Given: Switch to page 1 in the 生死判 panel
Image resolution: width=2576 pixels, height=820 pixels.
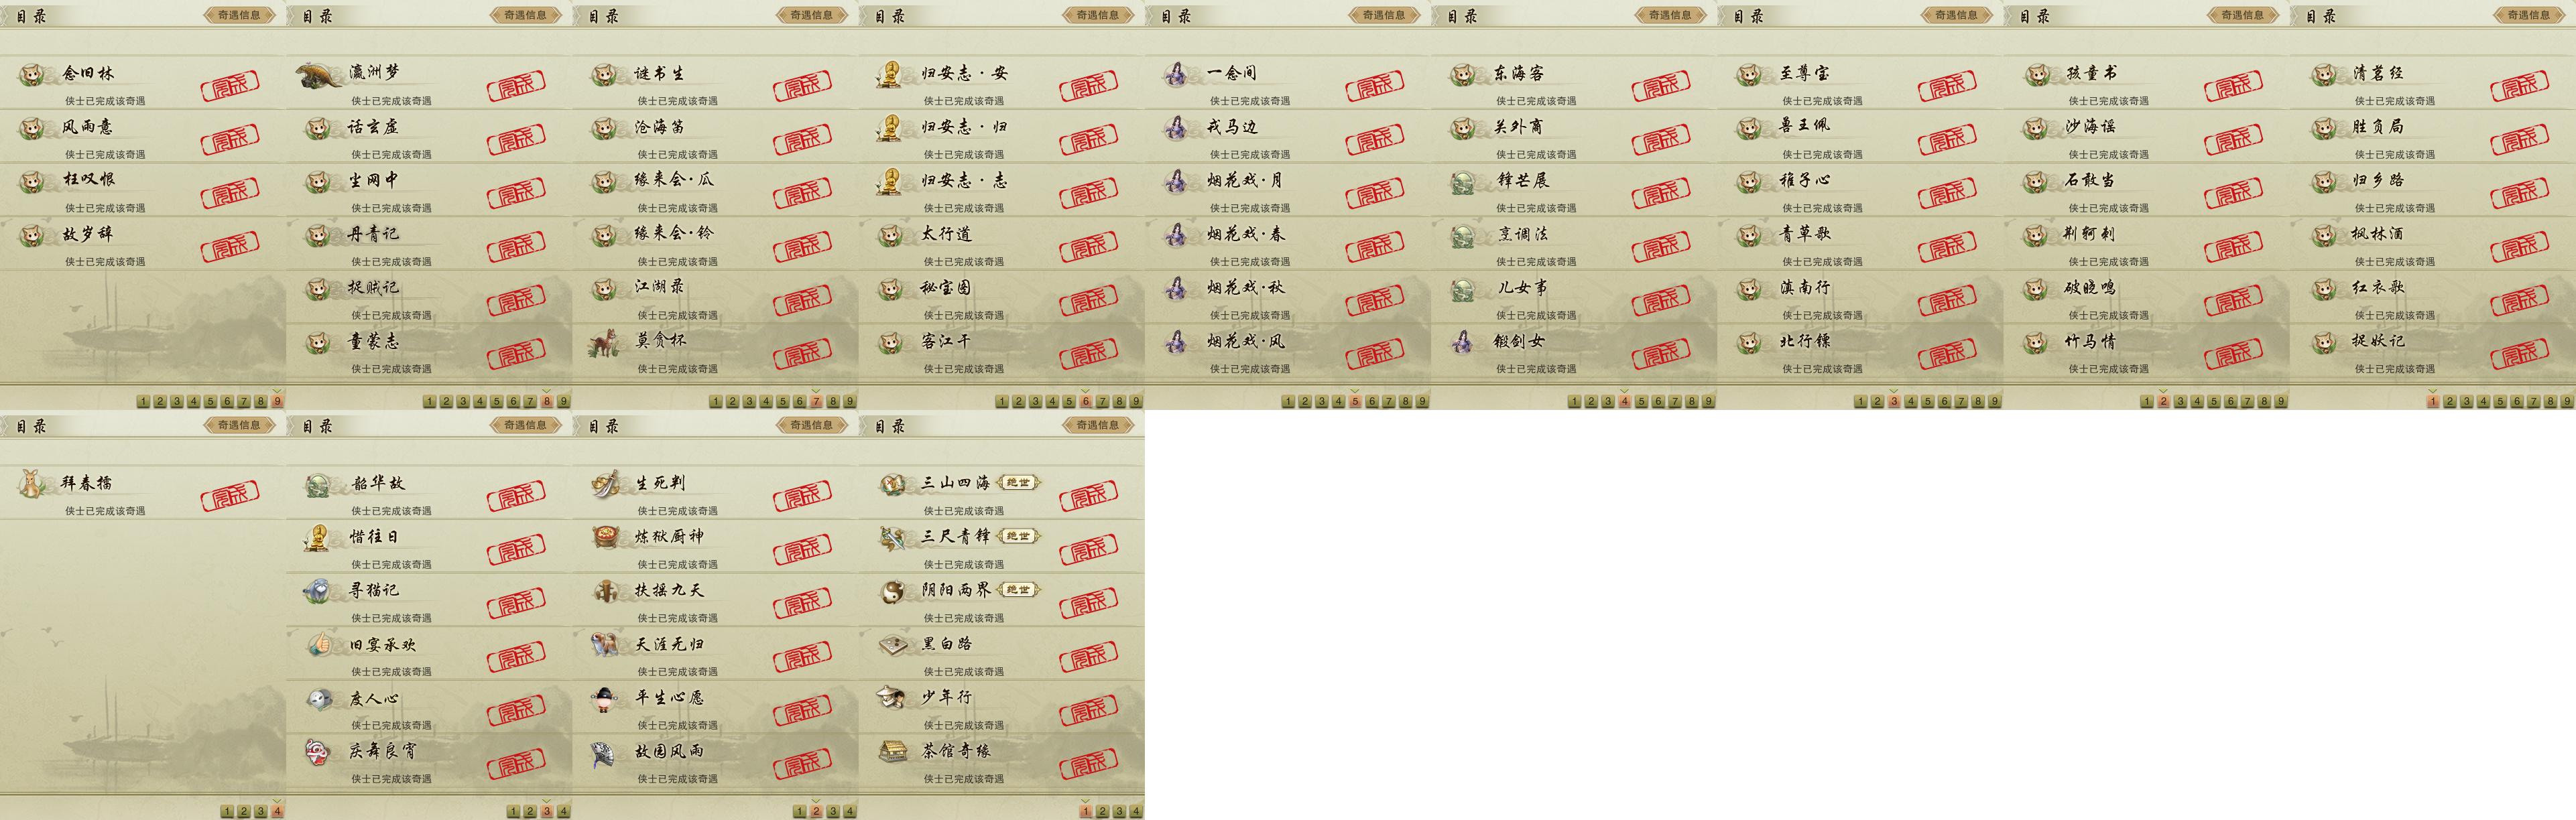Looking at the screenshot, I should click(x=799, y=811).
